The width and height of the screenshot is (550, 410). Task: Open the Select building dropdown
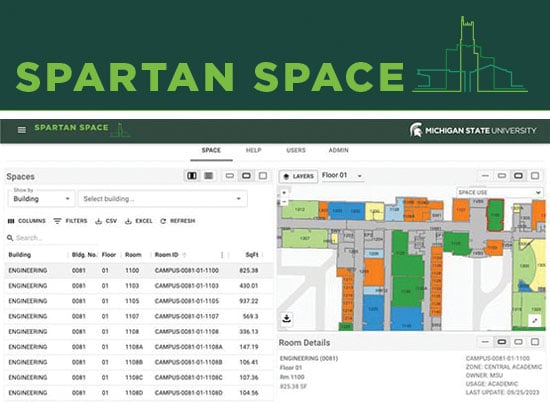coord(163,199)
